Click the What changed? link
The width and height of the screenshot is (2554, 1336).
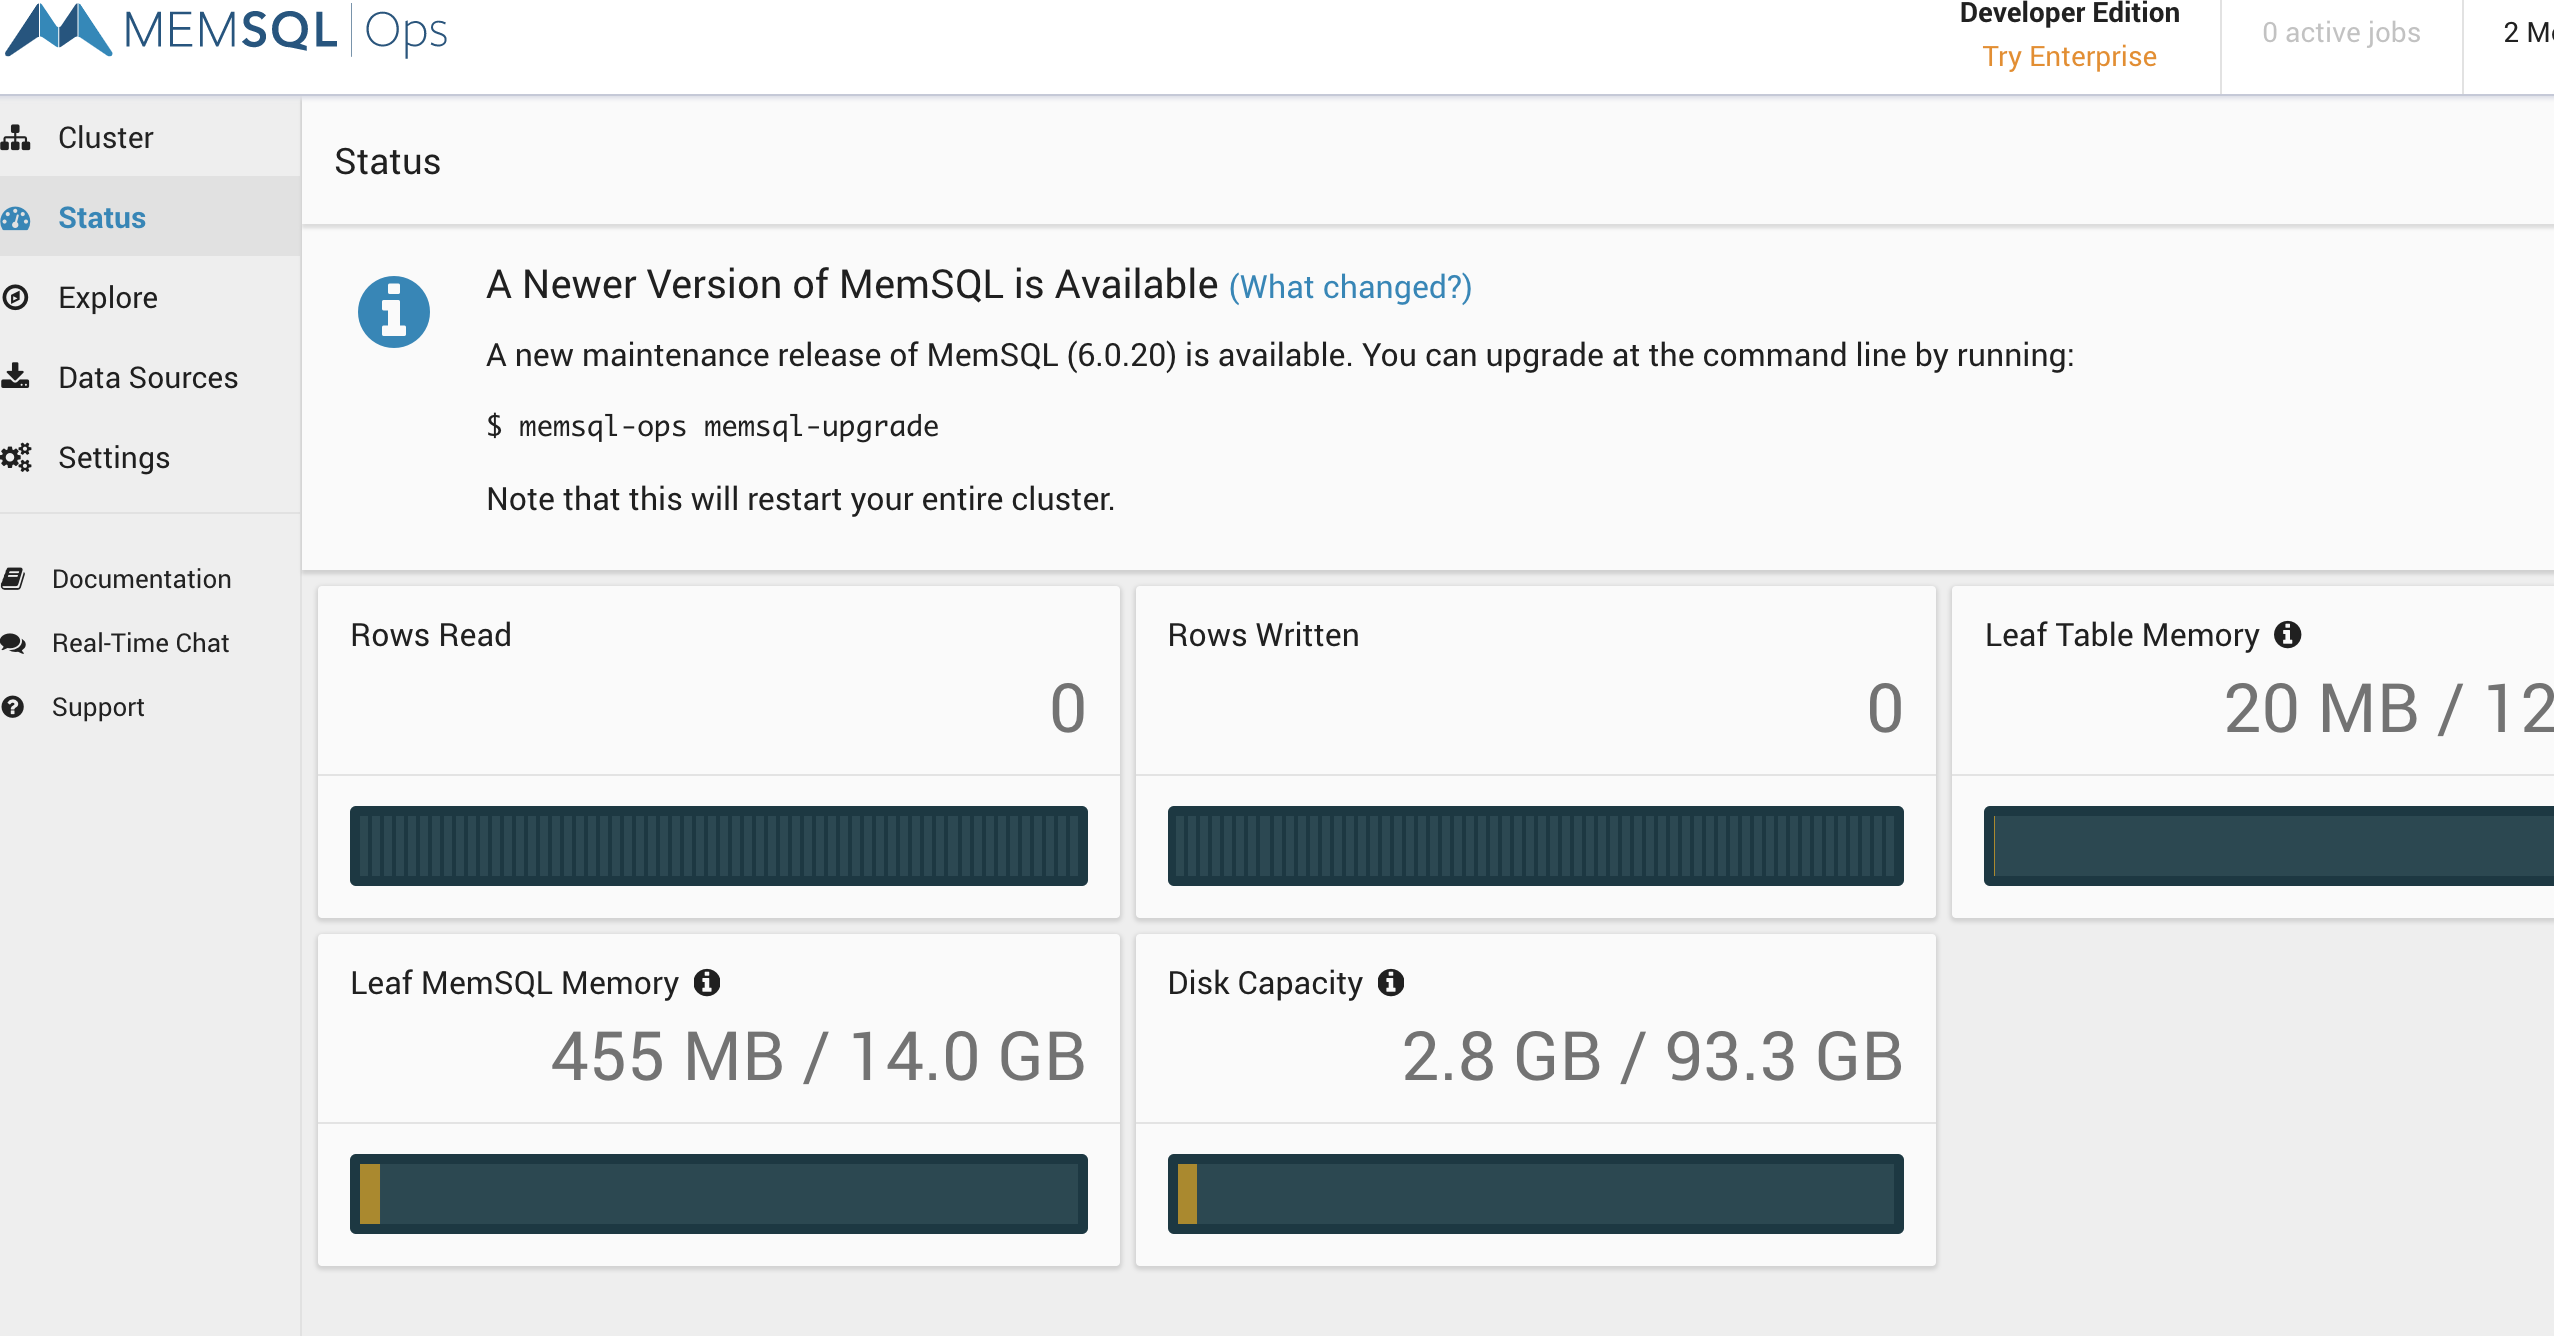1350,287
